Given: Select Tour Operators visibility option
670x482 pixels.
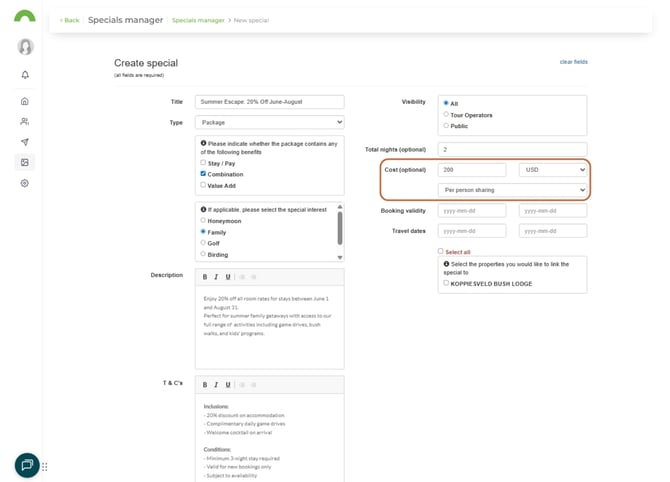Looking at the screenshot, I should point(446,115).
